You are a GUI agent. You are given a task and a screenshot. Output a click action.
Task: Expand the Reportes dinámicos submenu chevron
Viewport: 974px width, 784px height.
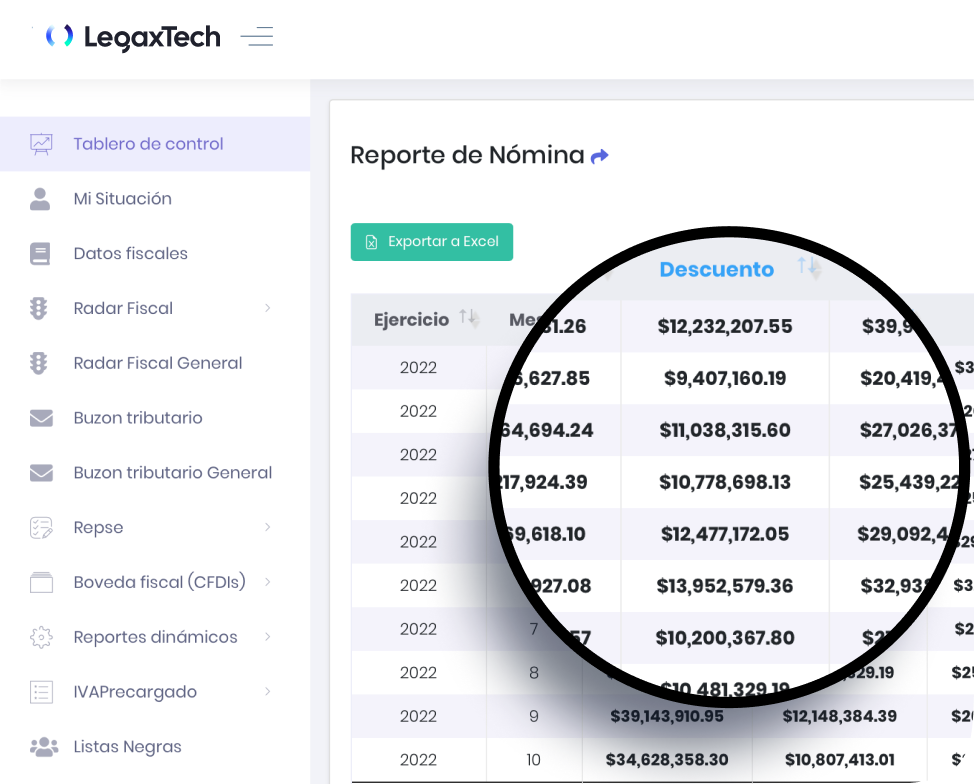tap(267, 637)
